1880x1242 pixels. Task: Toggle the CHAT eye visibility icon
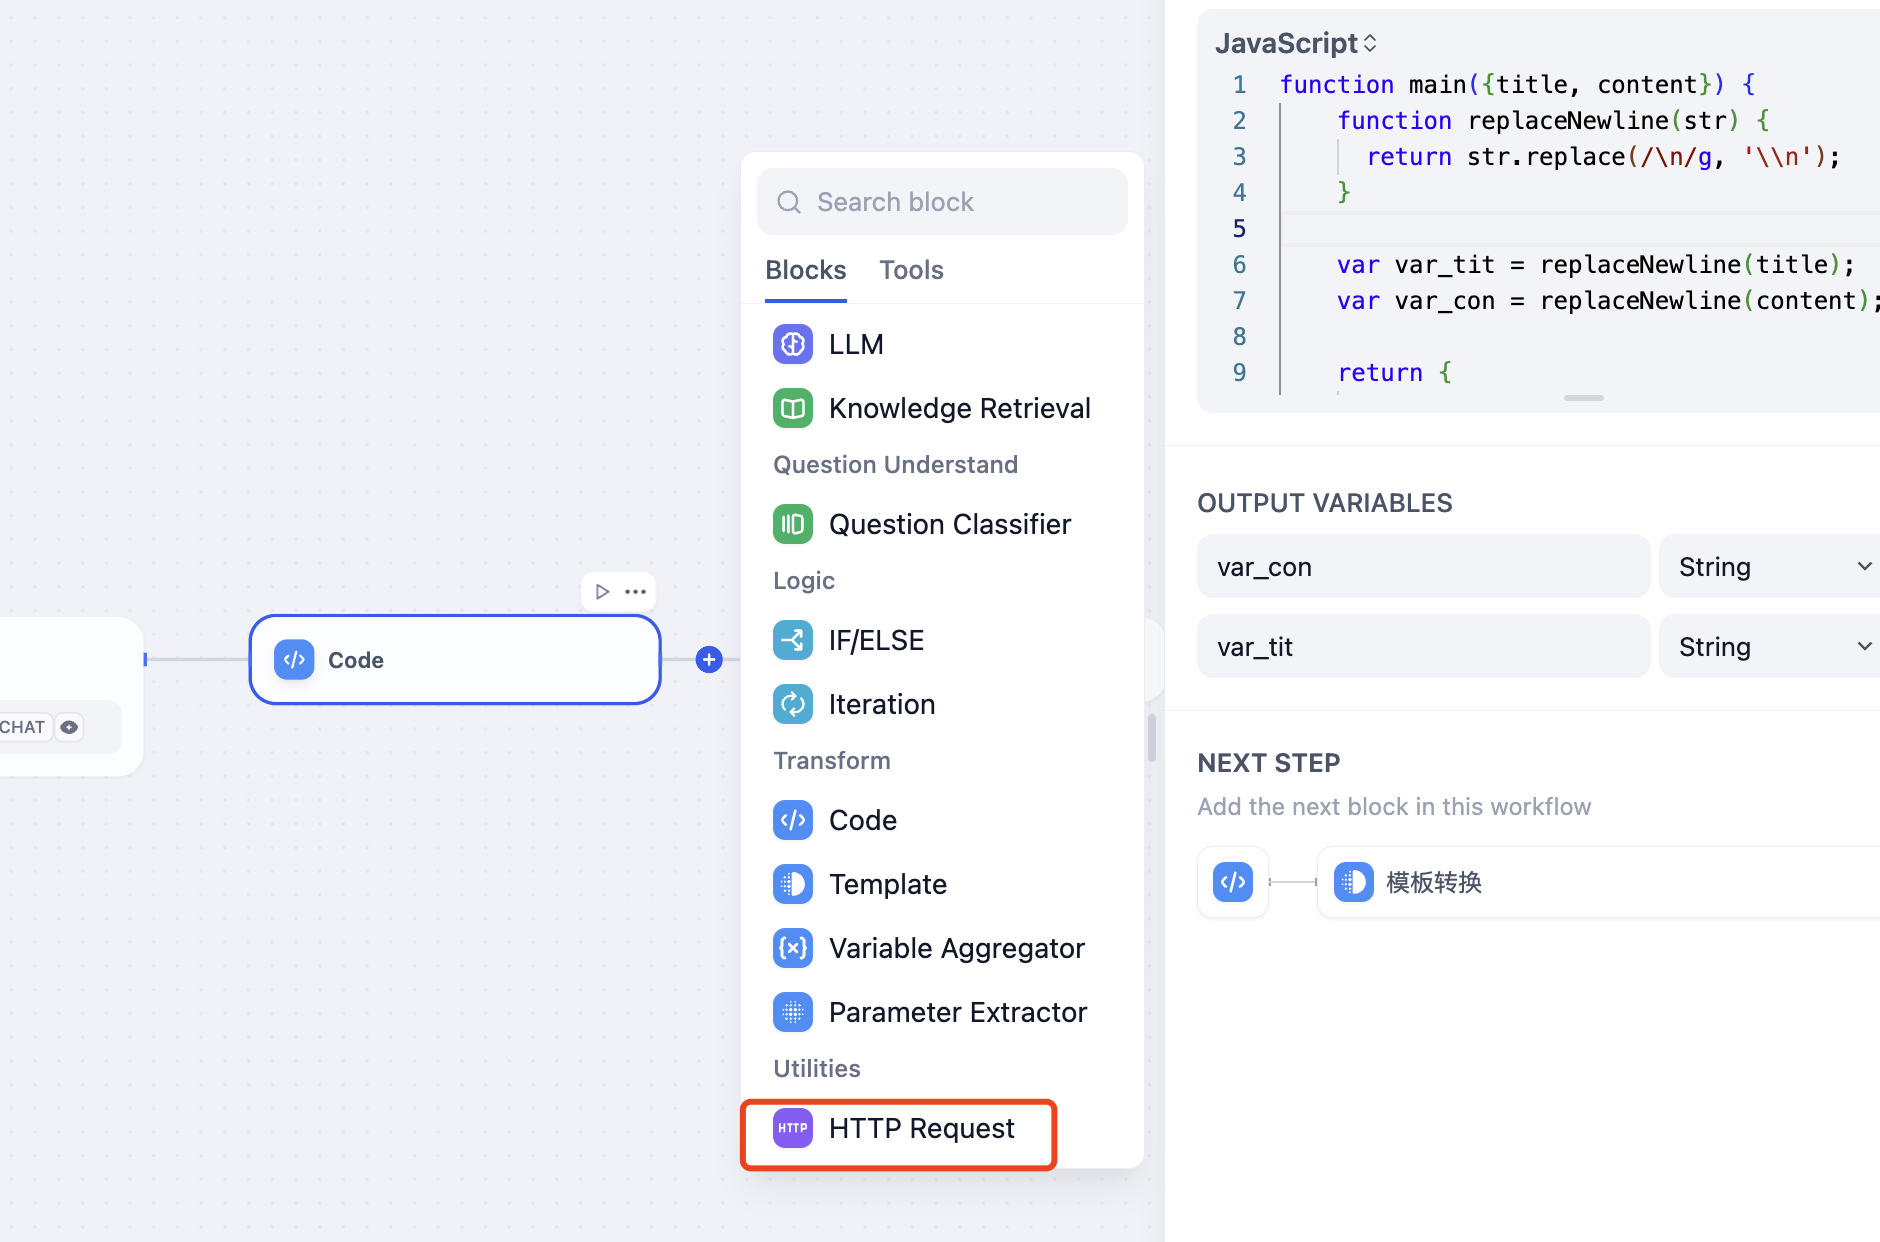point(69,727)
